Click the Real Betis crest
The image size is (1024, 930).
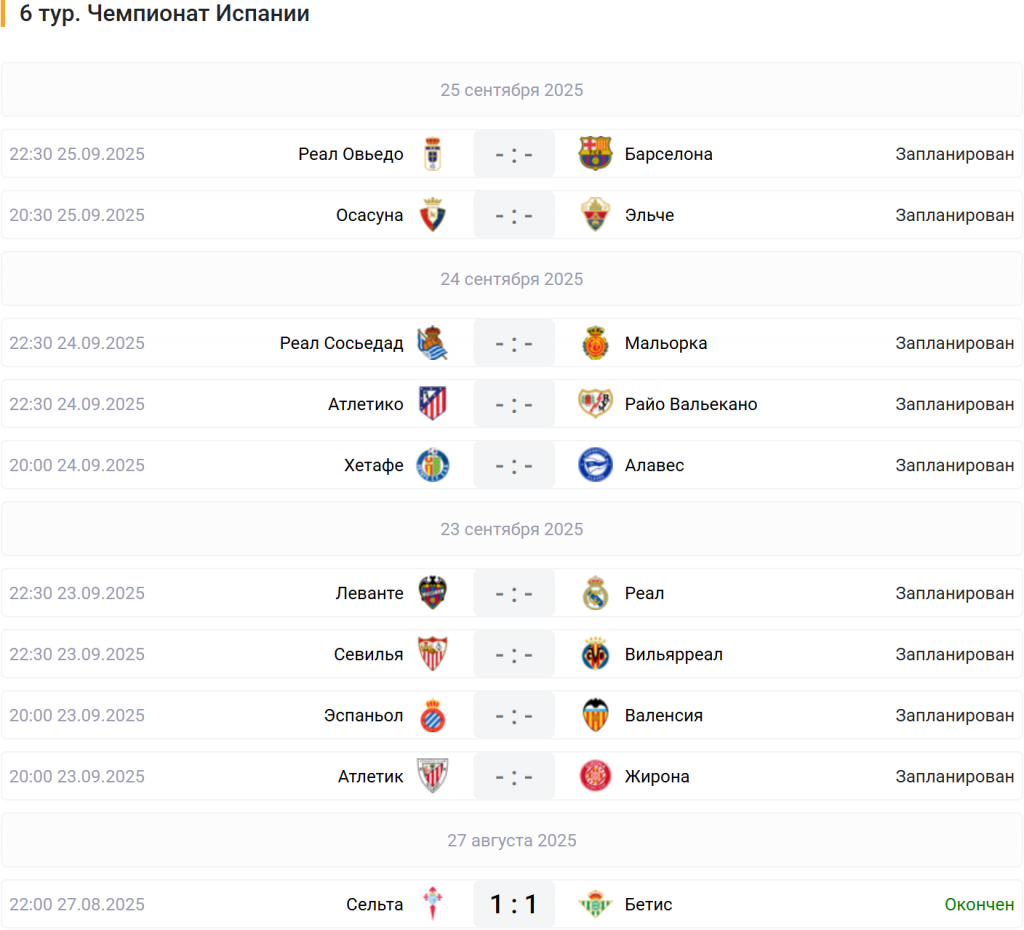pyautogui.click(x=595, y=904)
